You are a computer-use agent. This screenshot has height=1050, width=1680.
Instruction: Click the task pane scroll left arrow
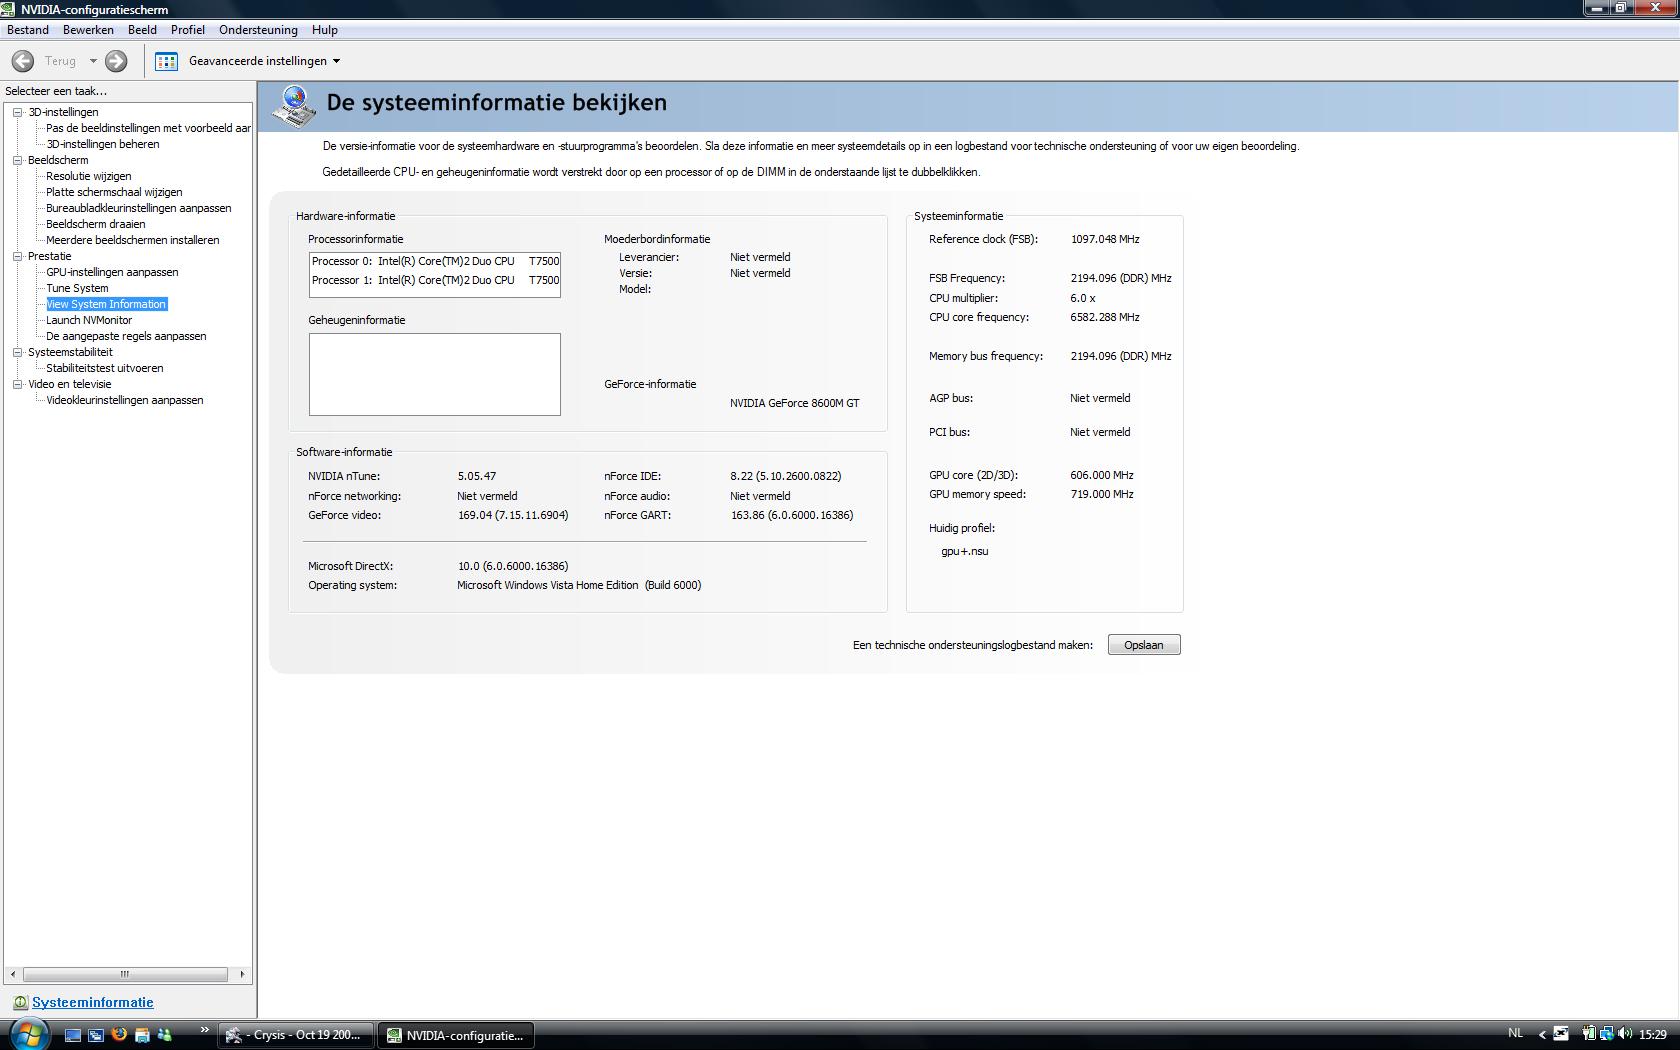12,974
